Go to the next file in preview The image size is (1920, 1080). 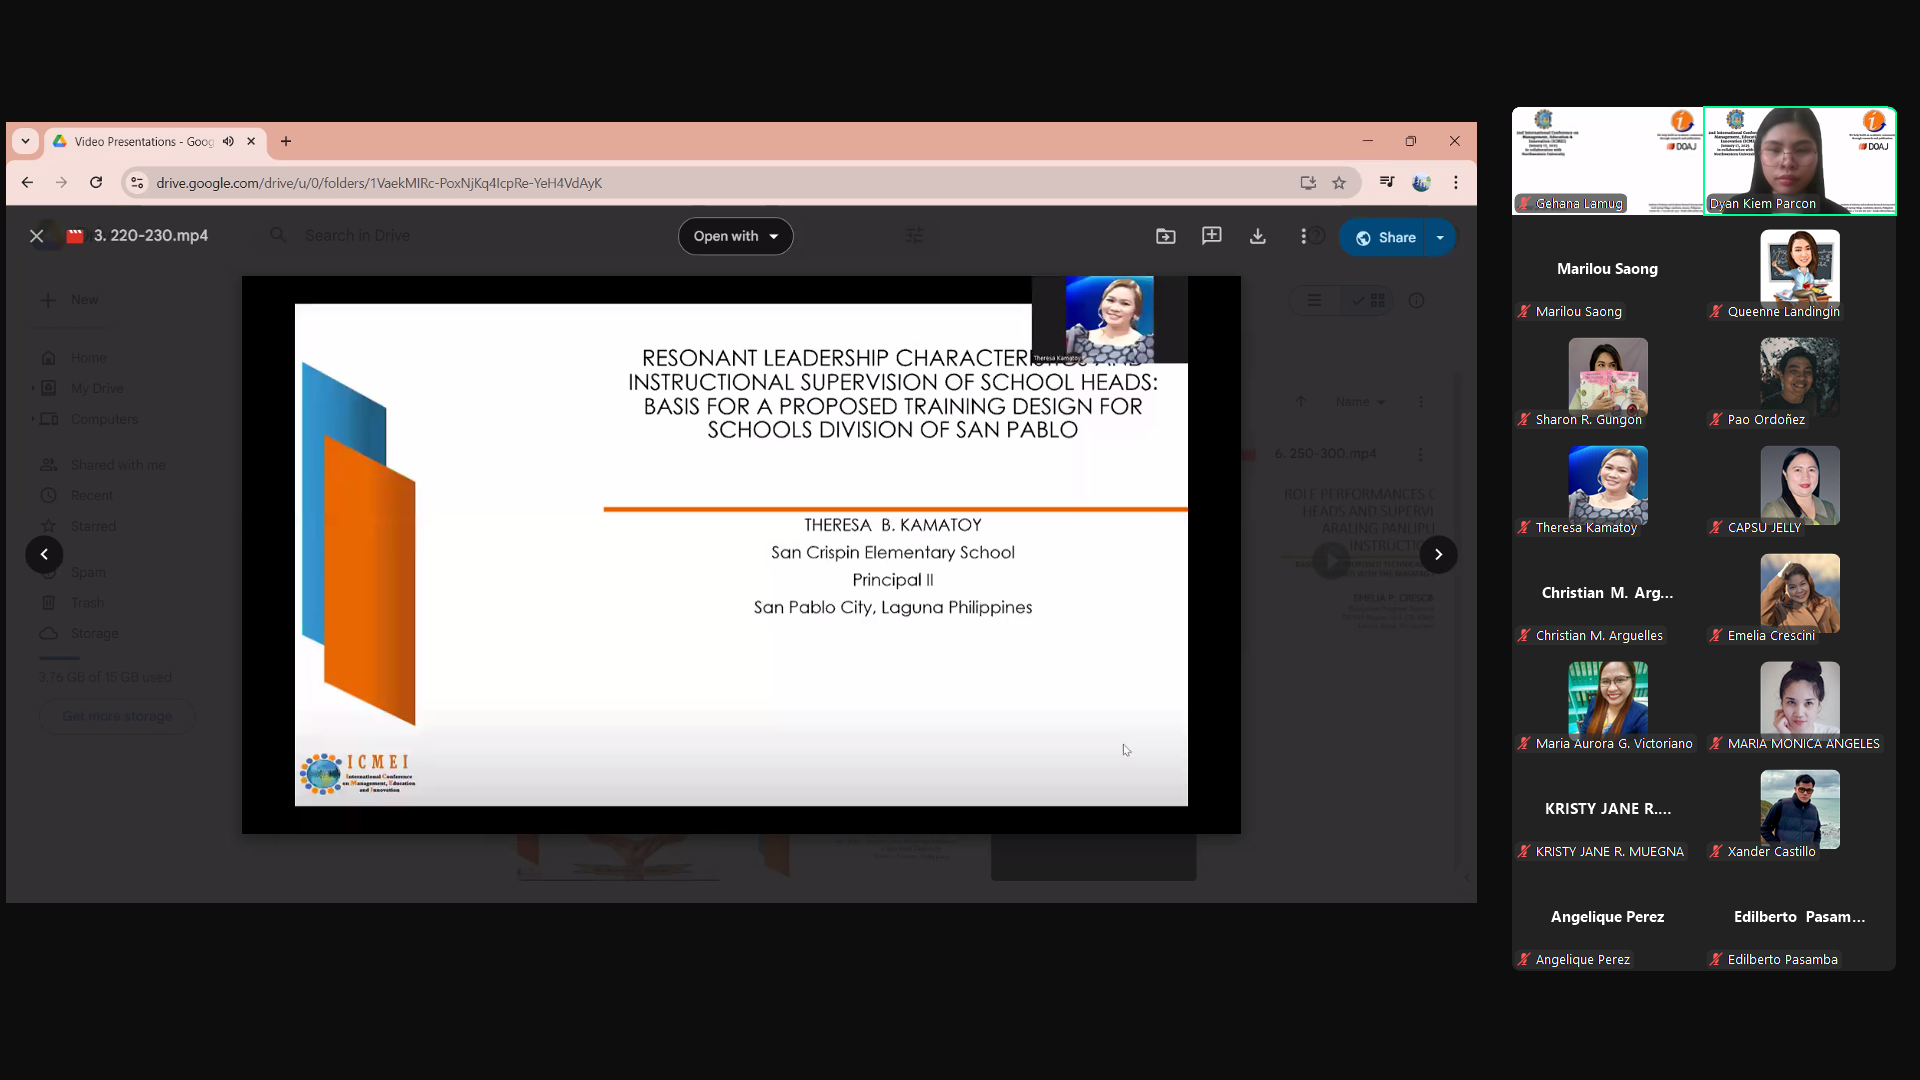click(x=1438, y=555)
